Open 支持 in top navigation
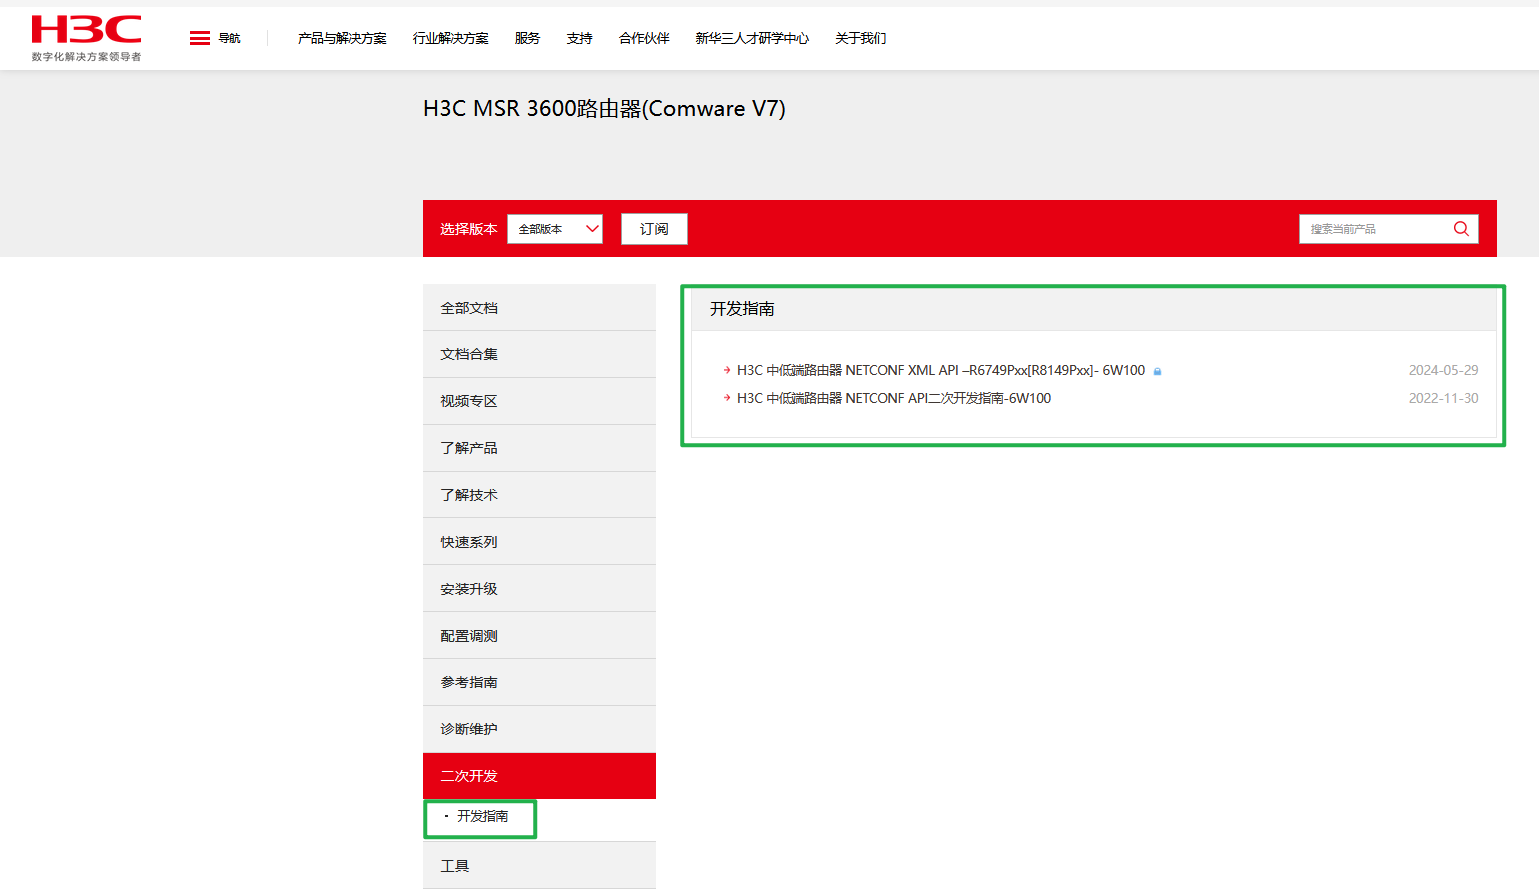 [579, 38]
